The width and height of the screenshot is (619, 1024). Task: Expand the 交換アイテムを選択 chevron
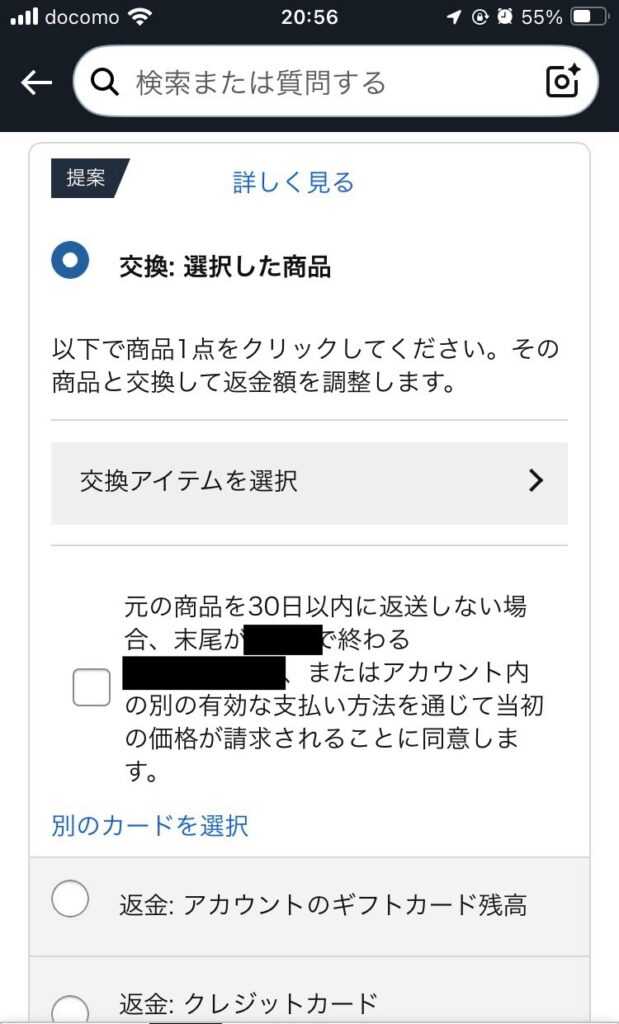point(536,481)
